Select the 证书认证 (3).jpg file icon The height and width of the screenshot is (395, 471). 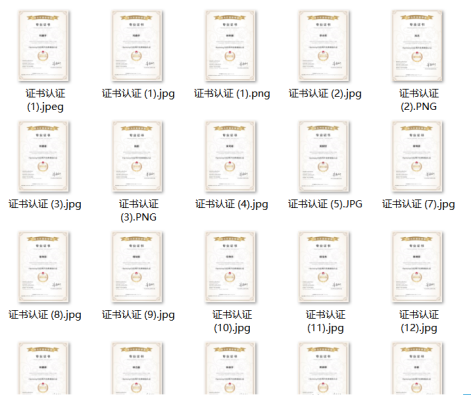[43, 156]
